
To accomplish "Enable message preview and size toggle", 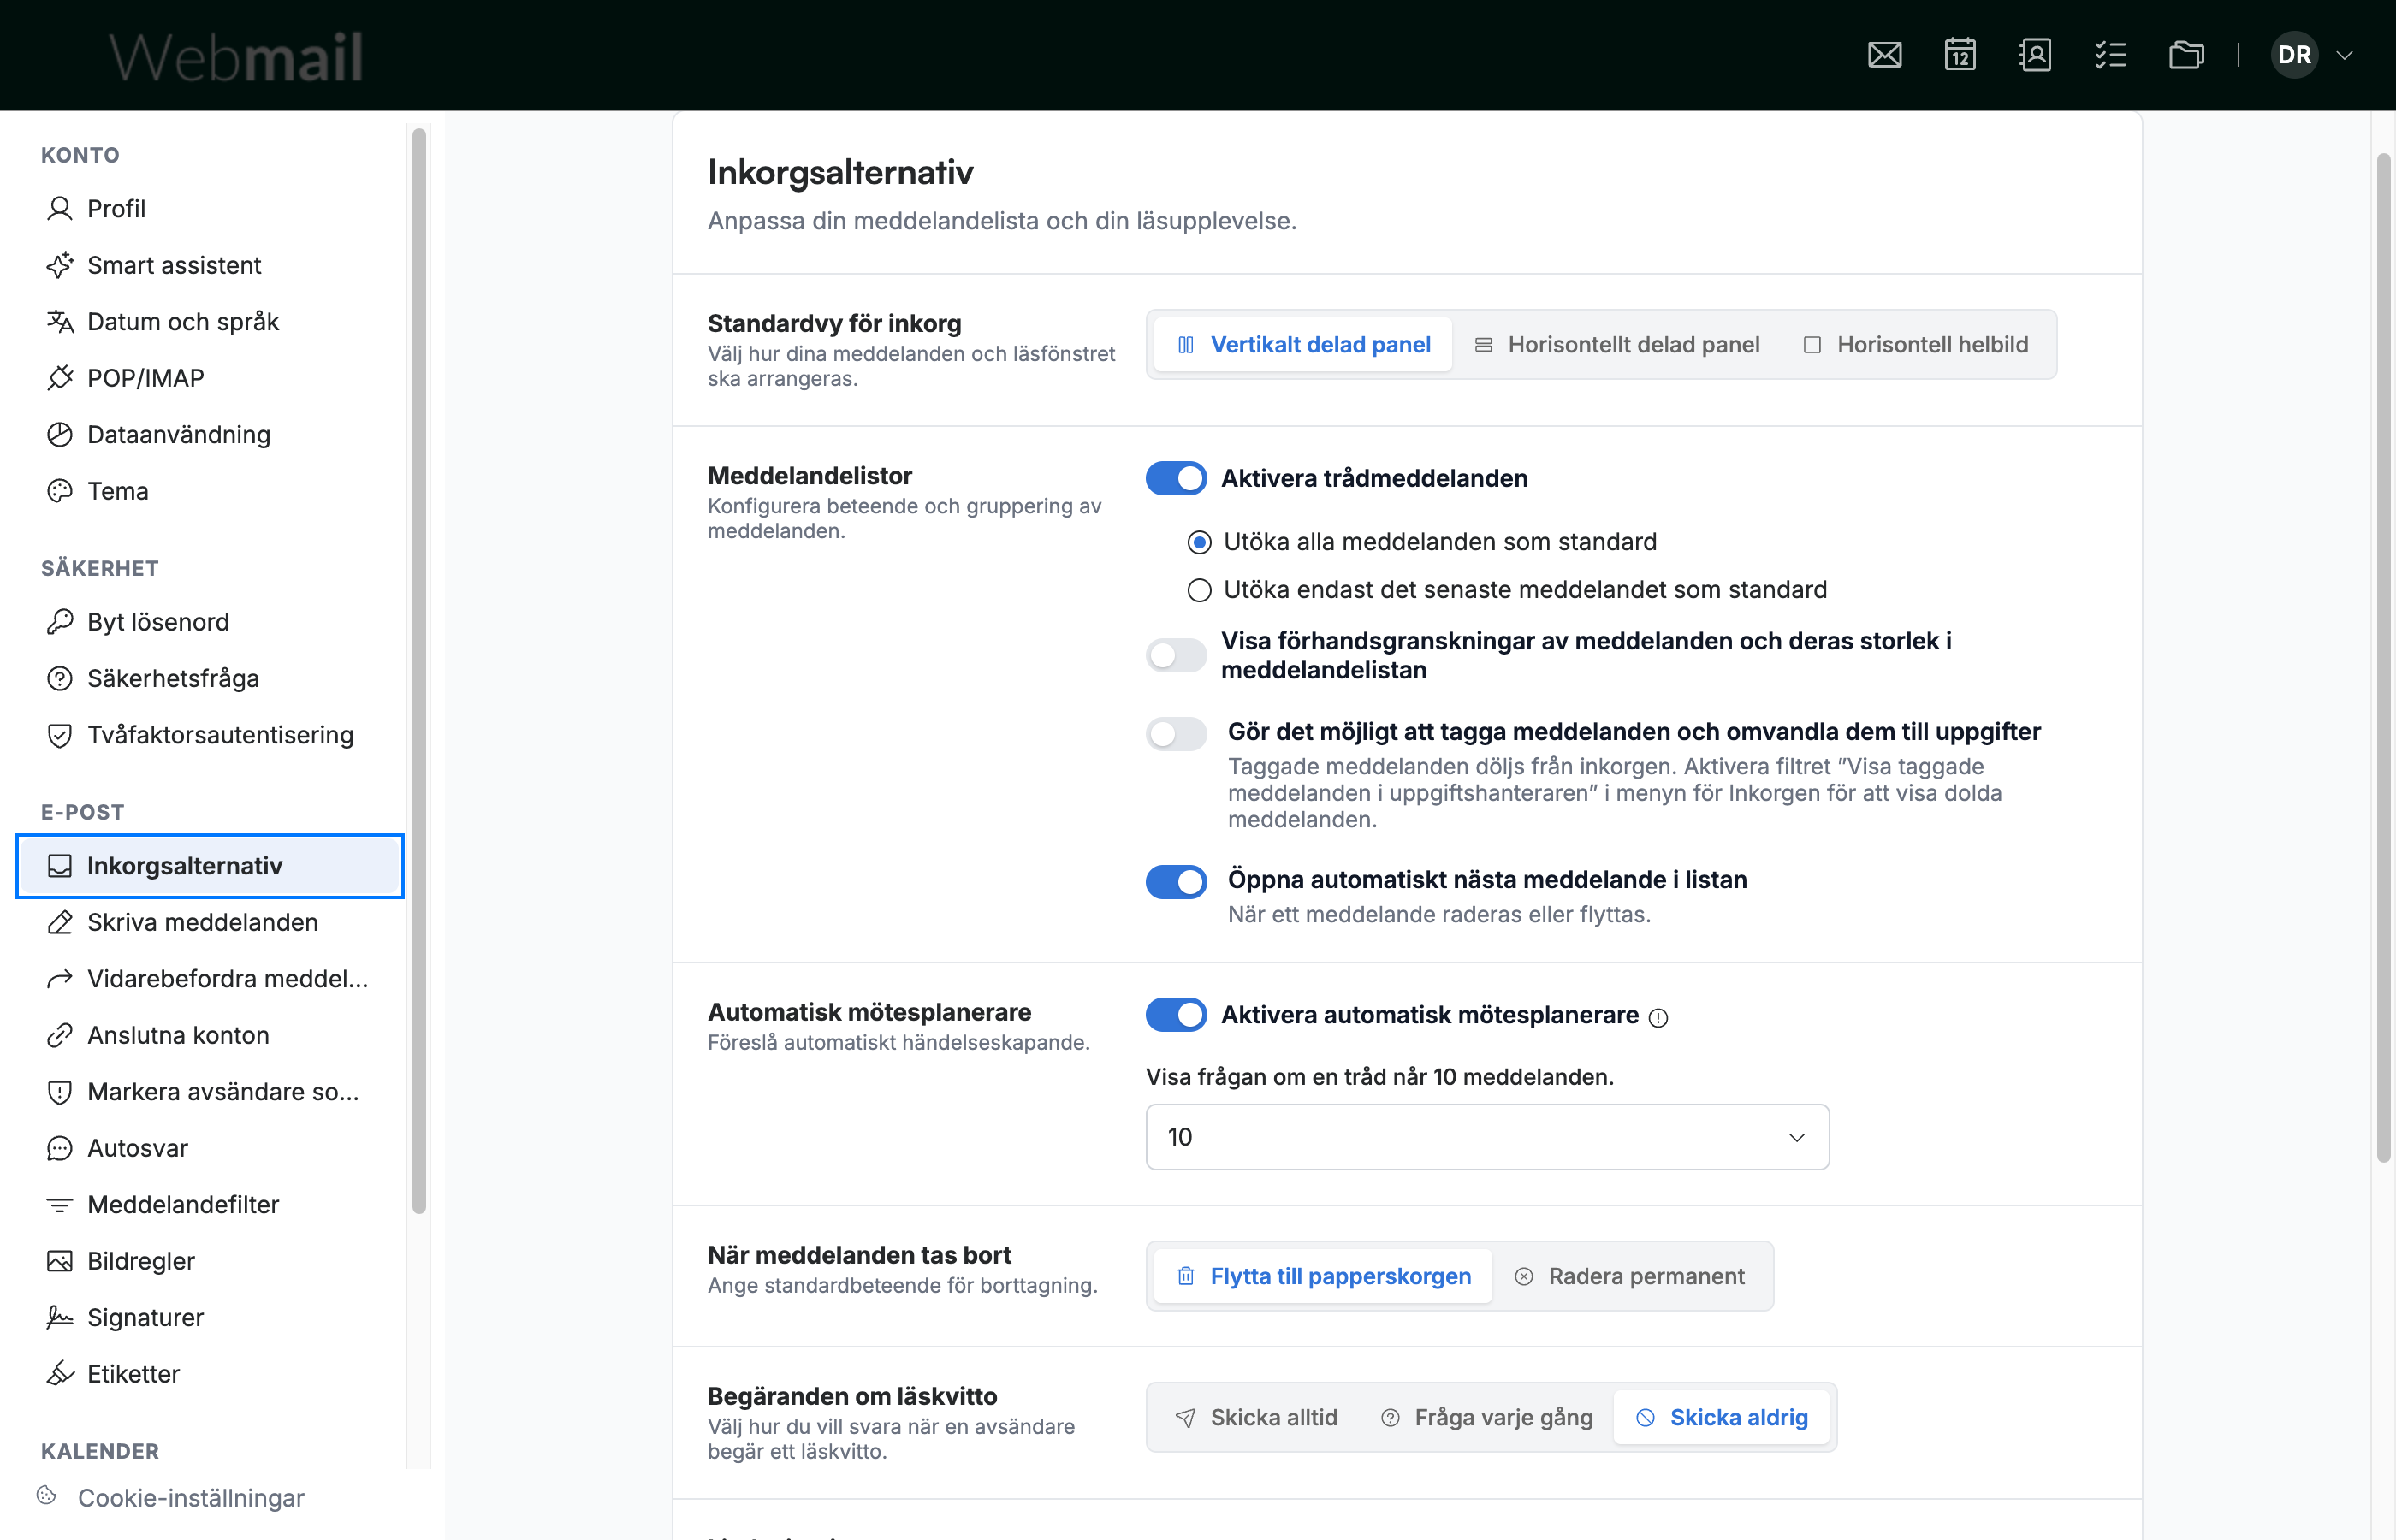I will (1176, 655).
